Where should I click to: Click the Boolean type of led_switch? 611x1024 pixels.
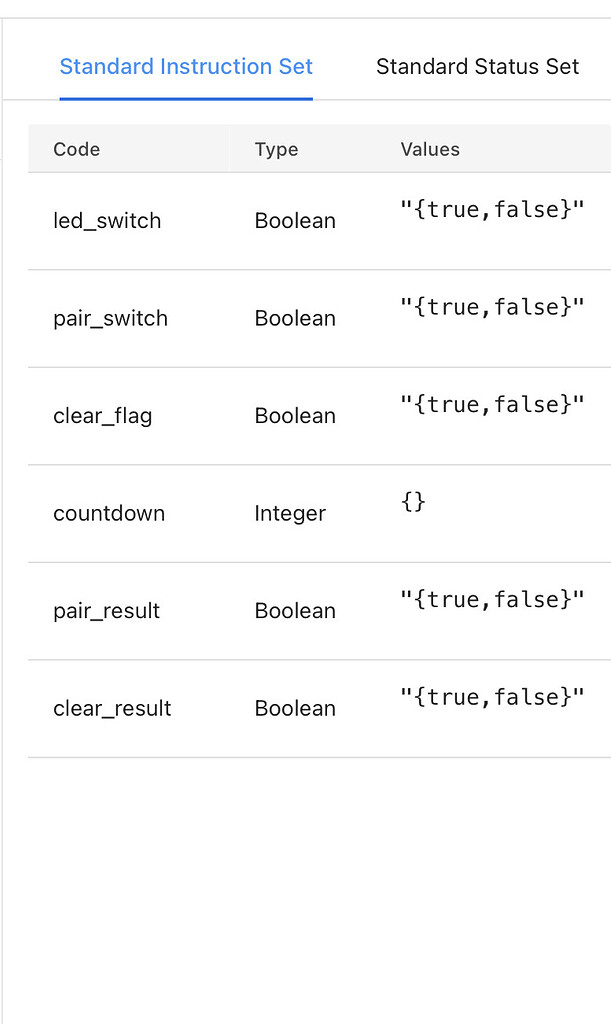coord(294,220)
